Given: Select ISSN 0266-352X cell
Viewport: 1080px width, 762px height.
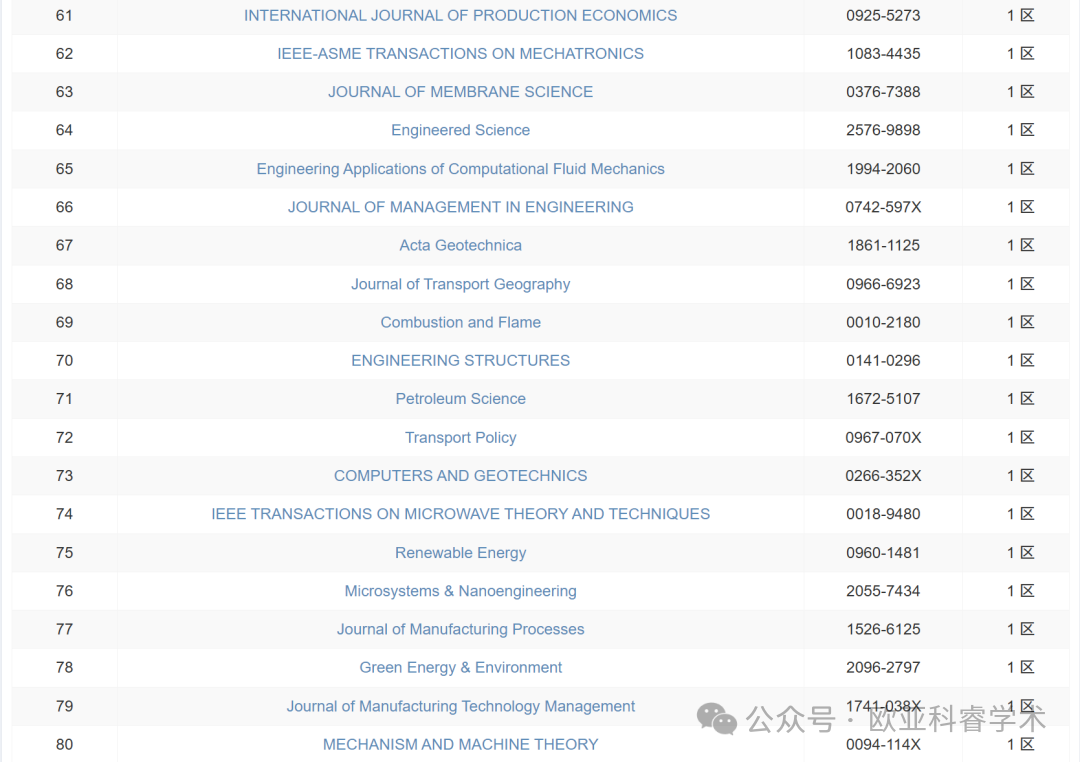Looking at the screenshot, I should point(883,475).
